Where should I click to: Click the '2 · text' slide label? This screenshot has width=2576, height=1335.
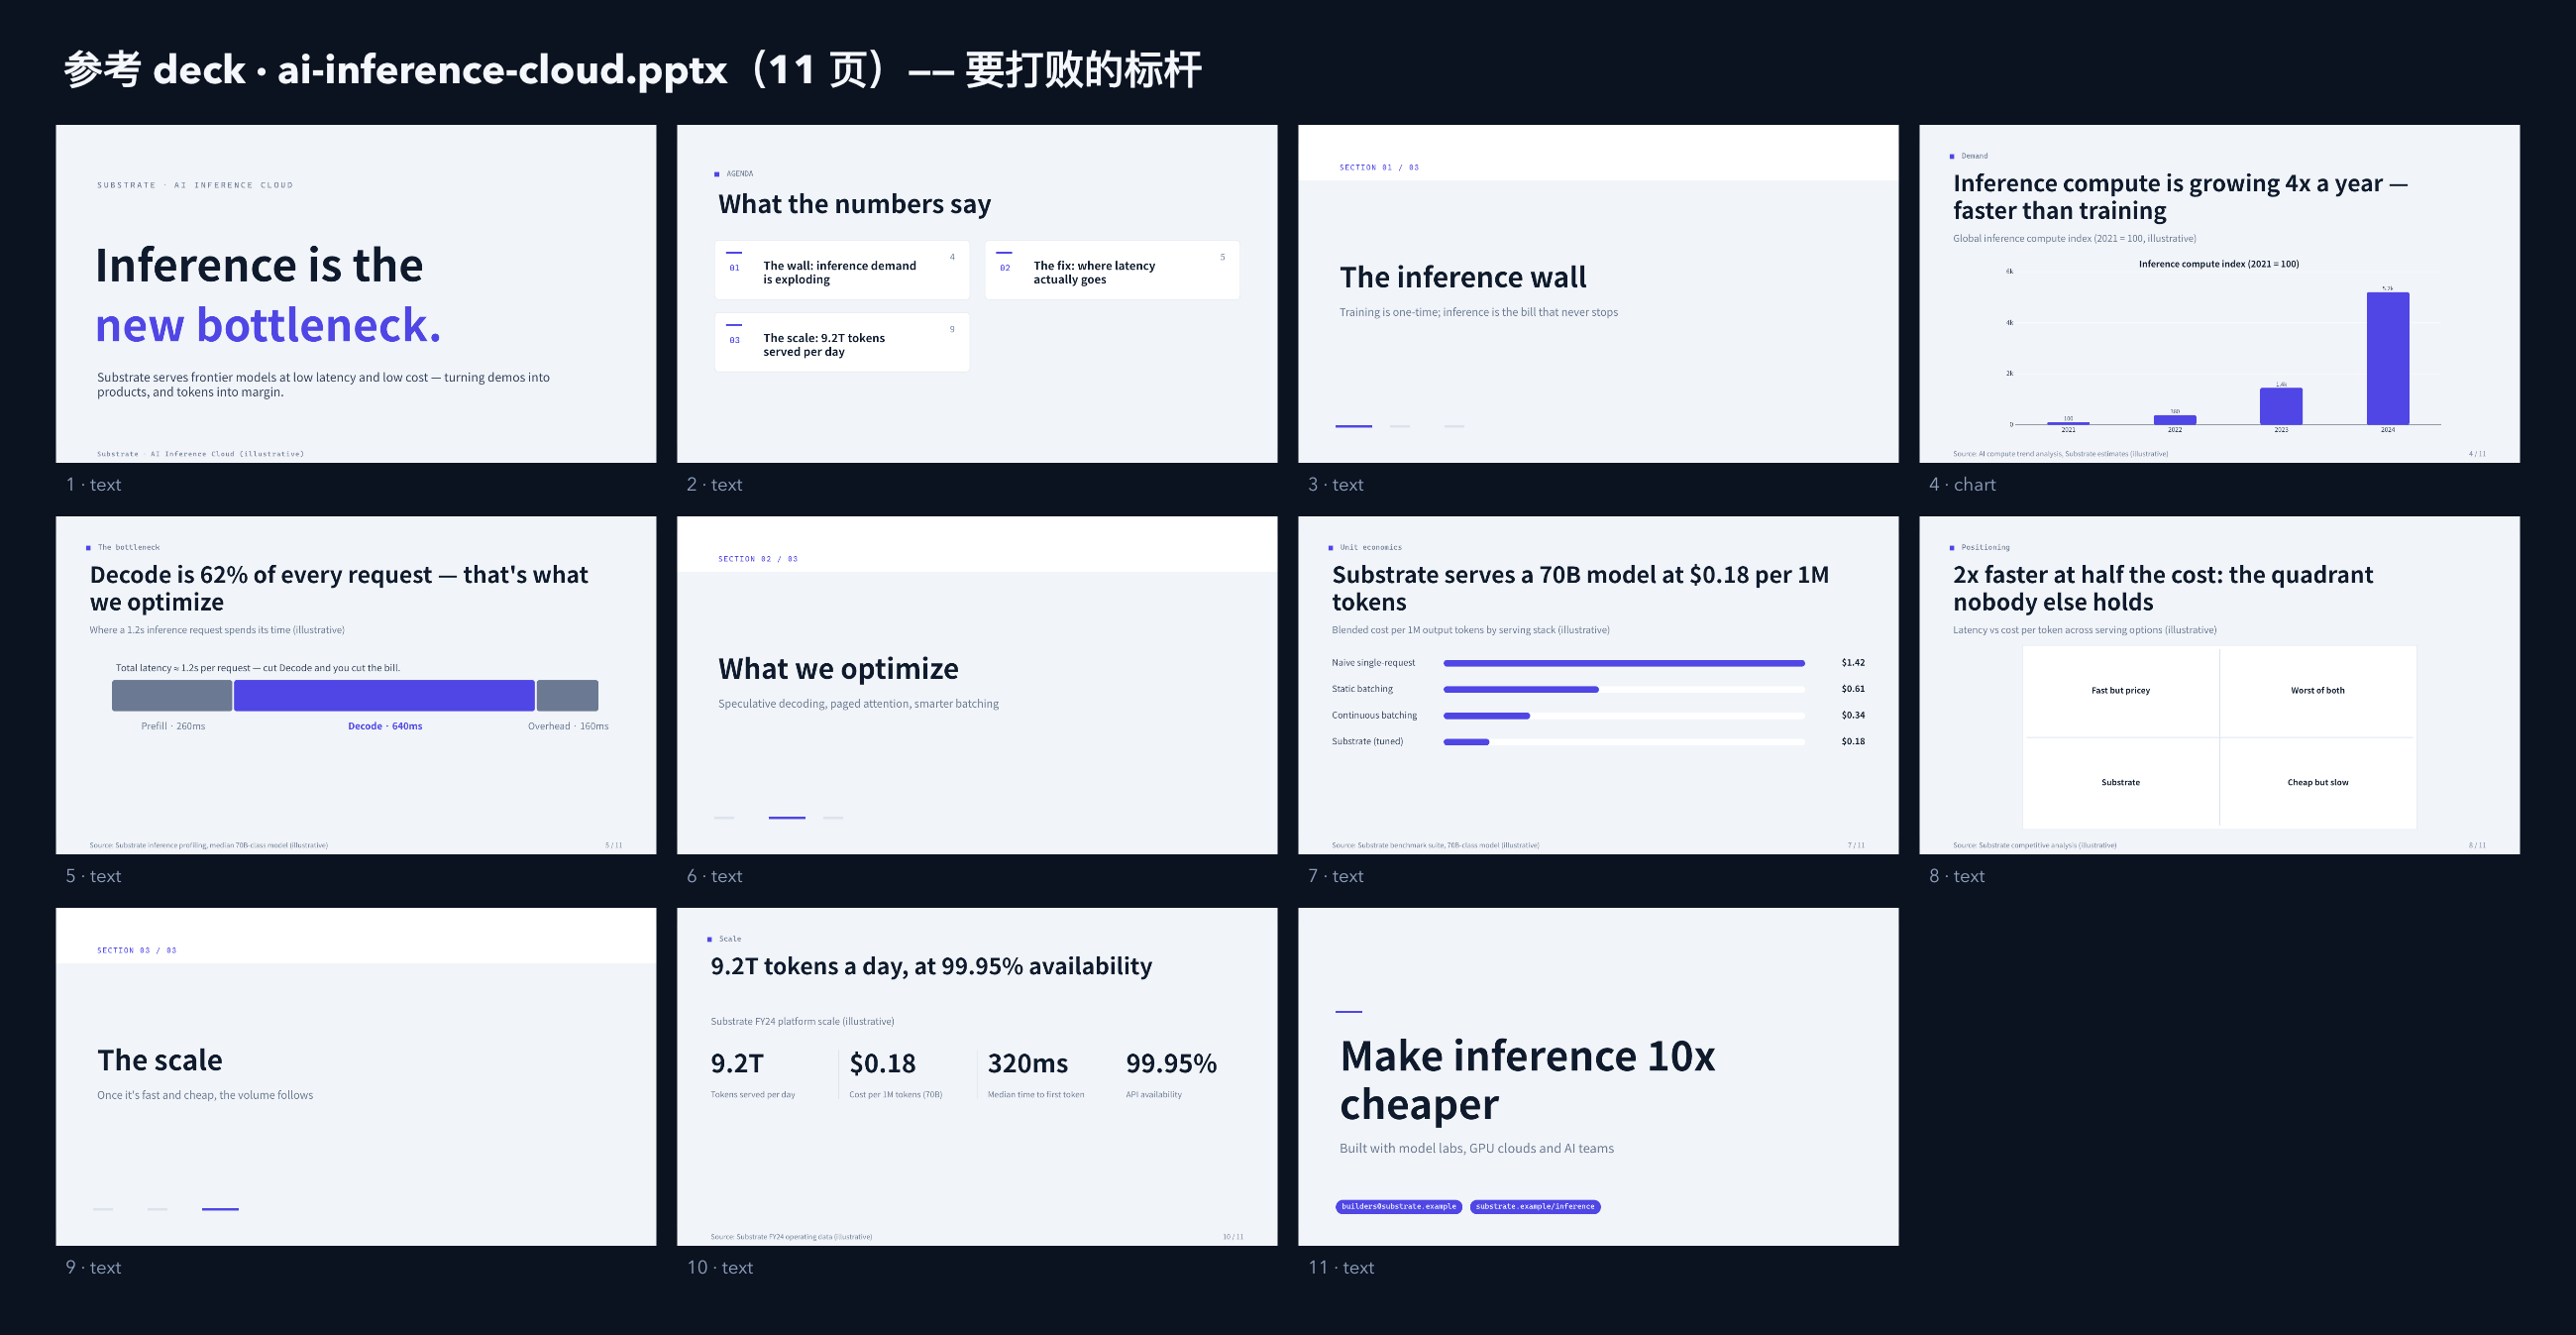coord(714,485)
